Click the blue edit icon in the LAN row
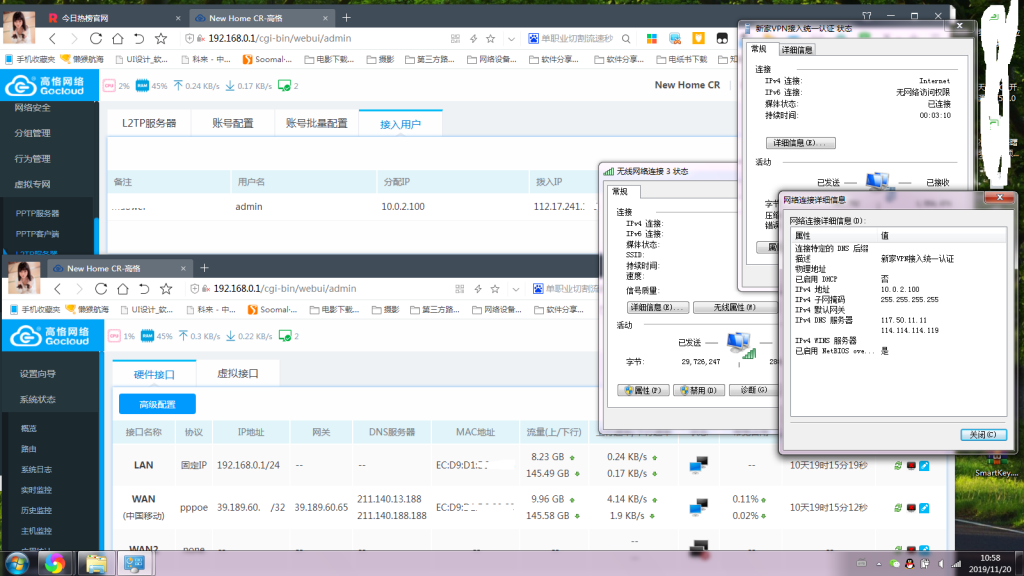The image size is (1024, 576). pyautogui.click(x=924, y=466)
